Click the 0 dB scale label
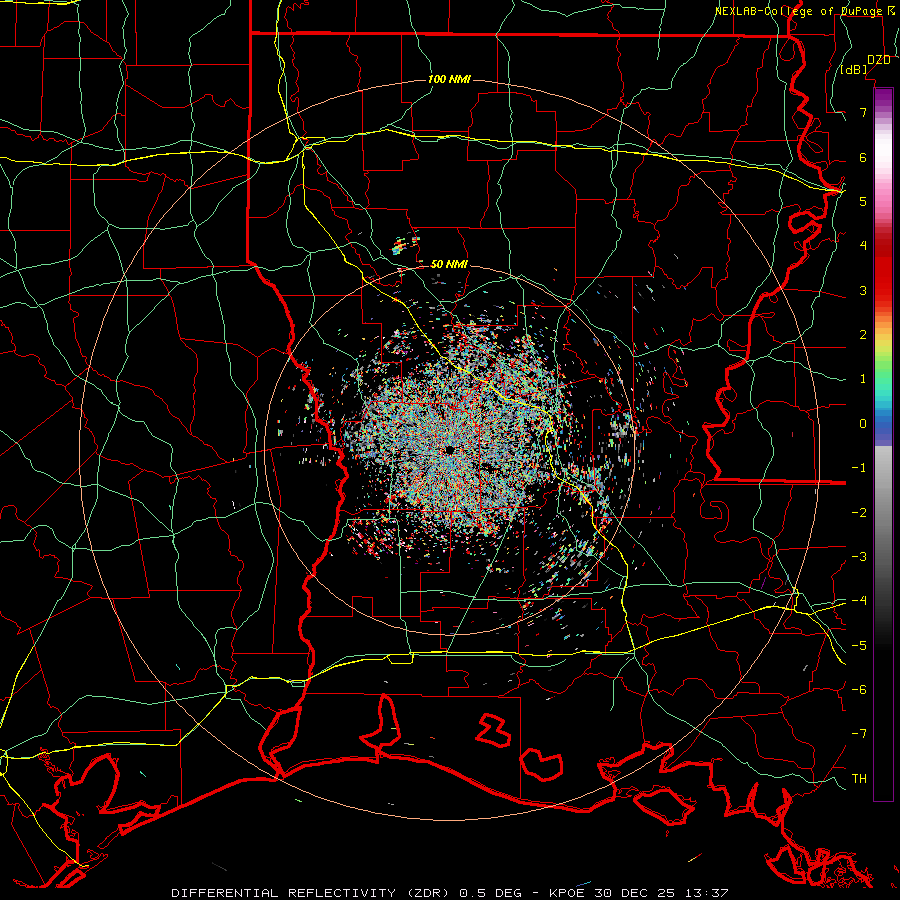Viewport: 900px width, 900px height. click(x=863, y=424)
